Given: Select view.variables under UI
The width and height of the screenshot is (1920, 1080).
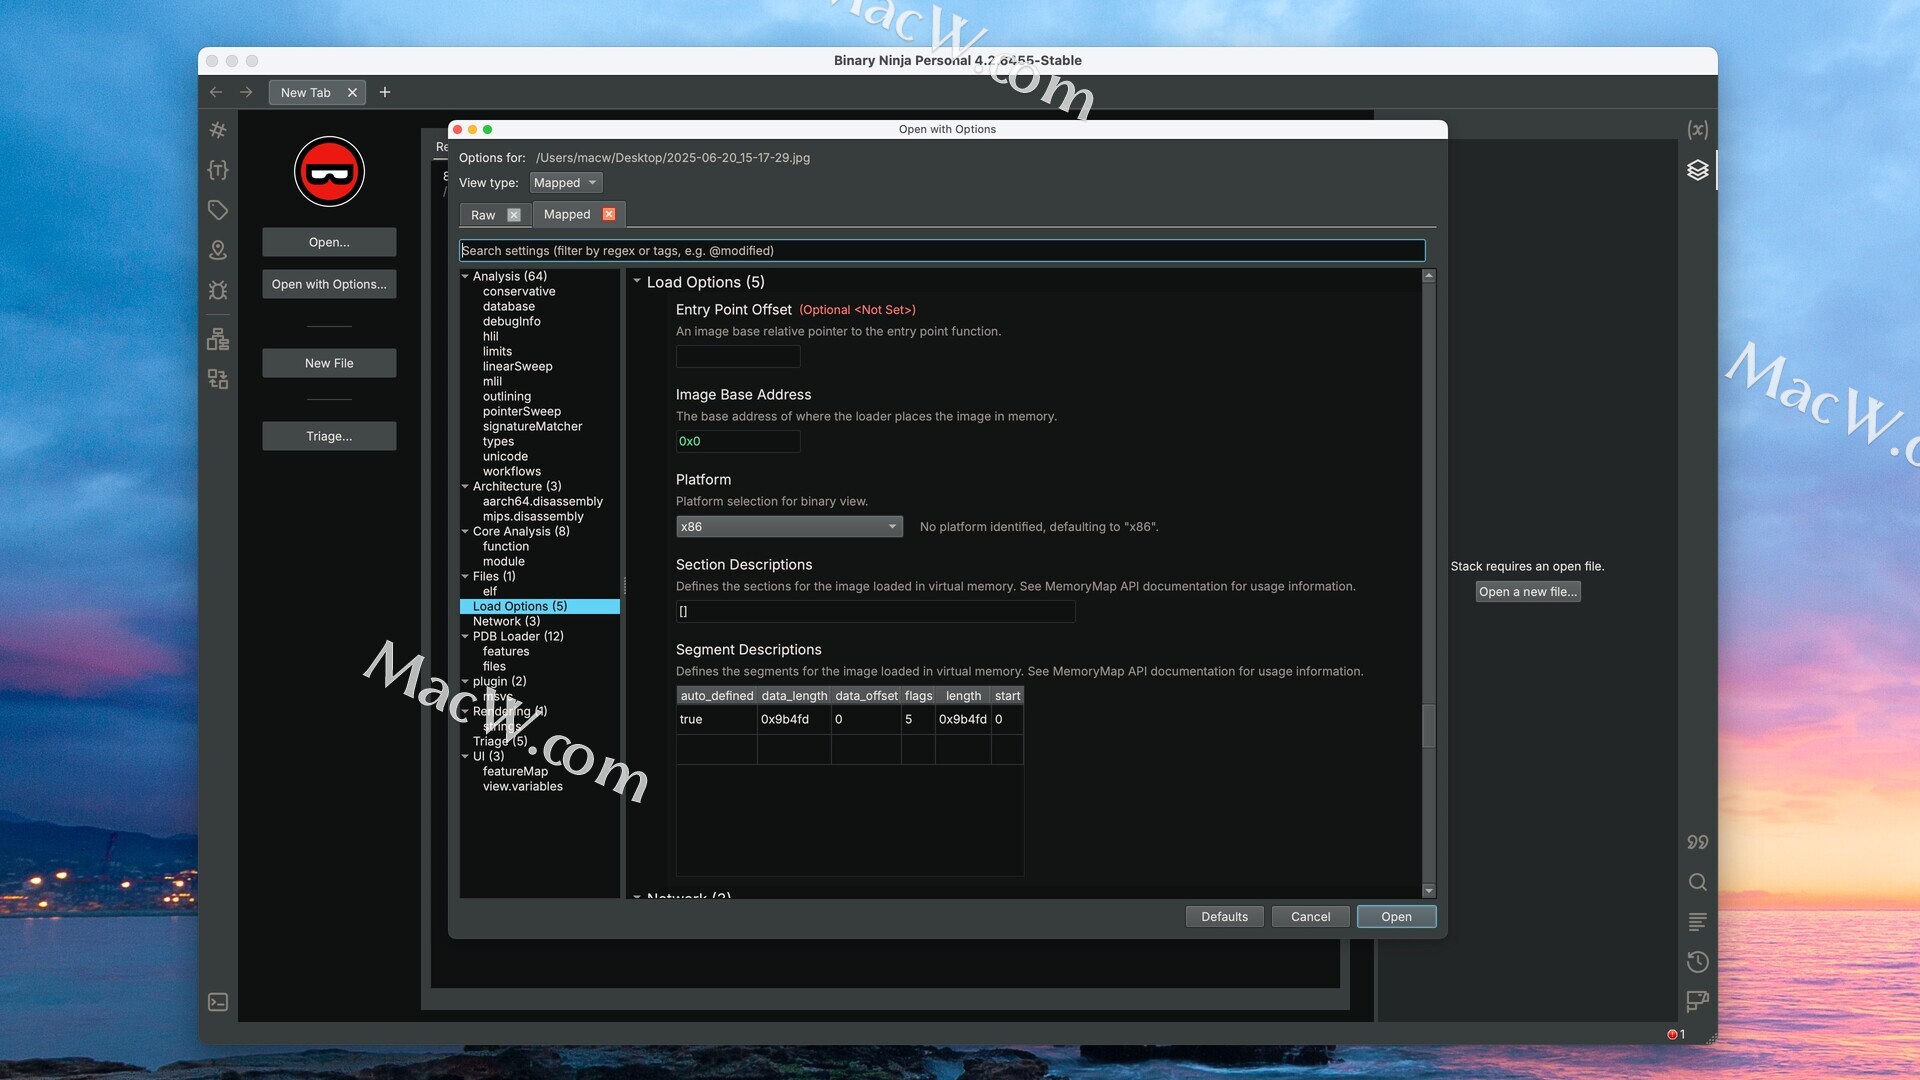Looking at the screenshot, I should 522,786.
